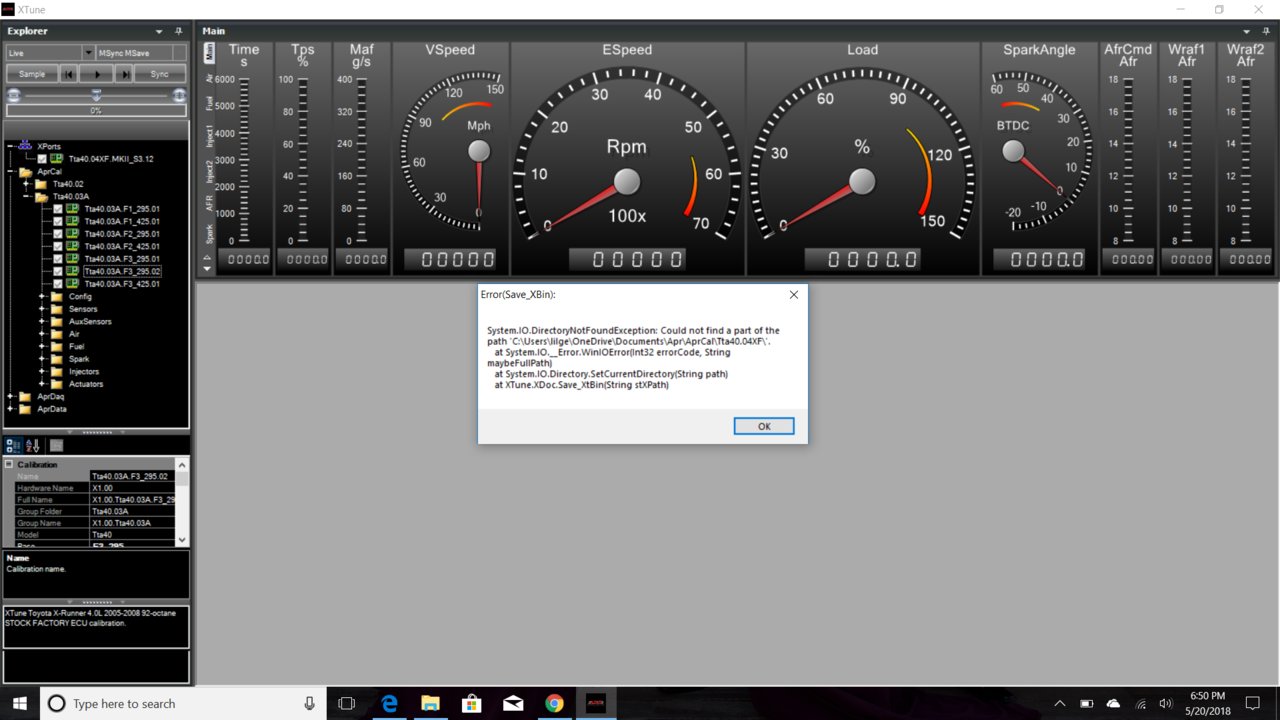Expand the Config folder
1280x720 pixels.
(42, 296)
